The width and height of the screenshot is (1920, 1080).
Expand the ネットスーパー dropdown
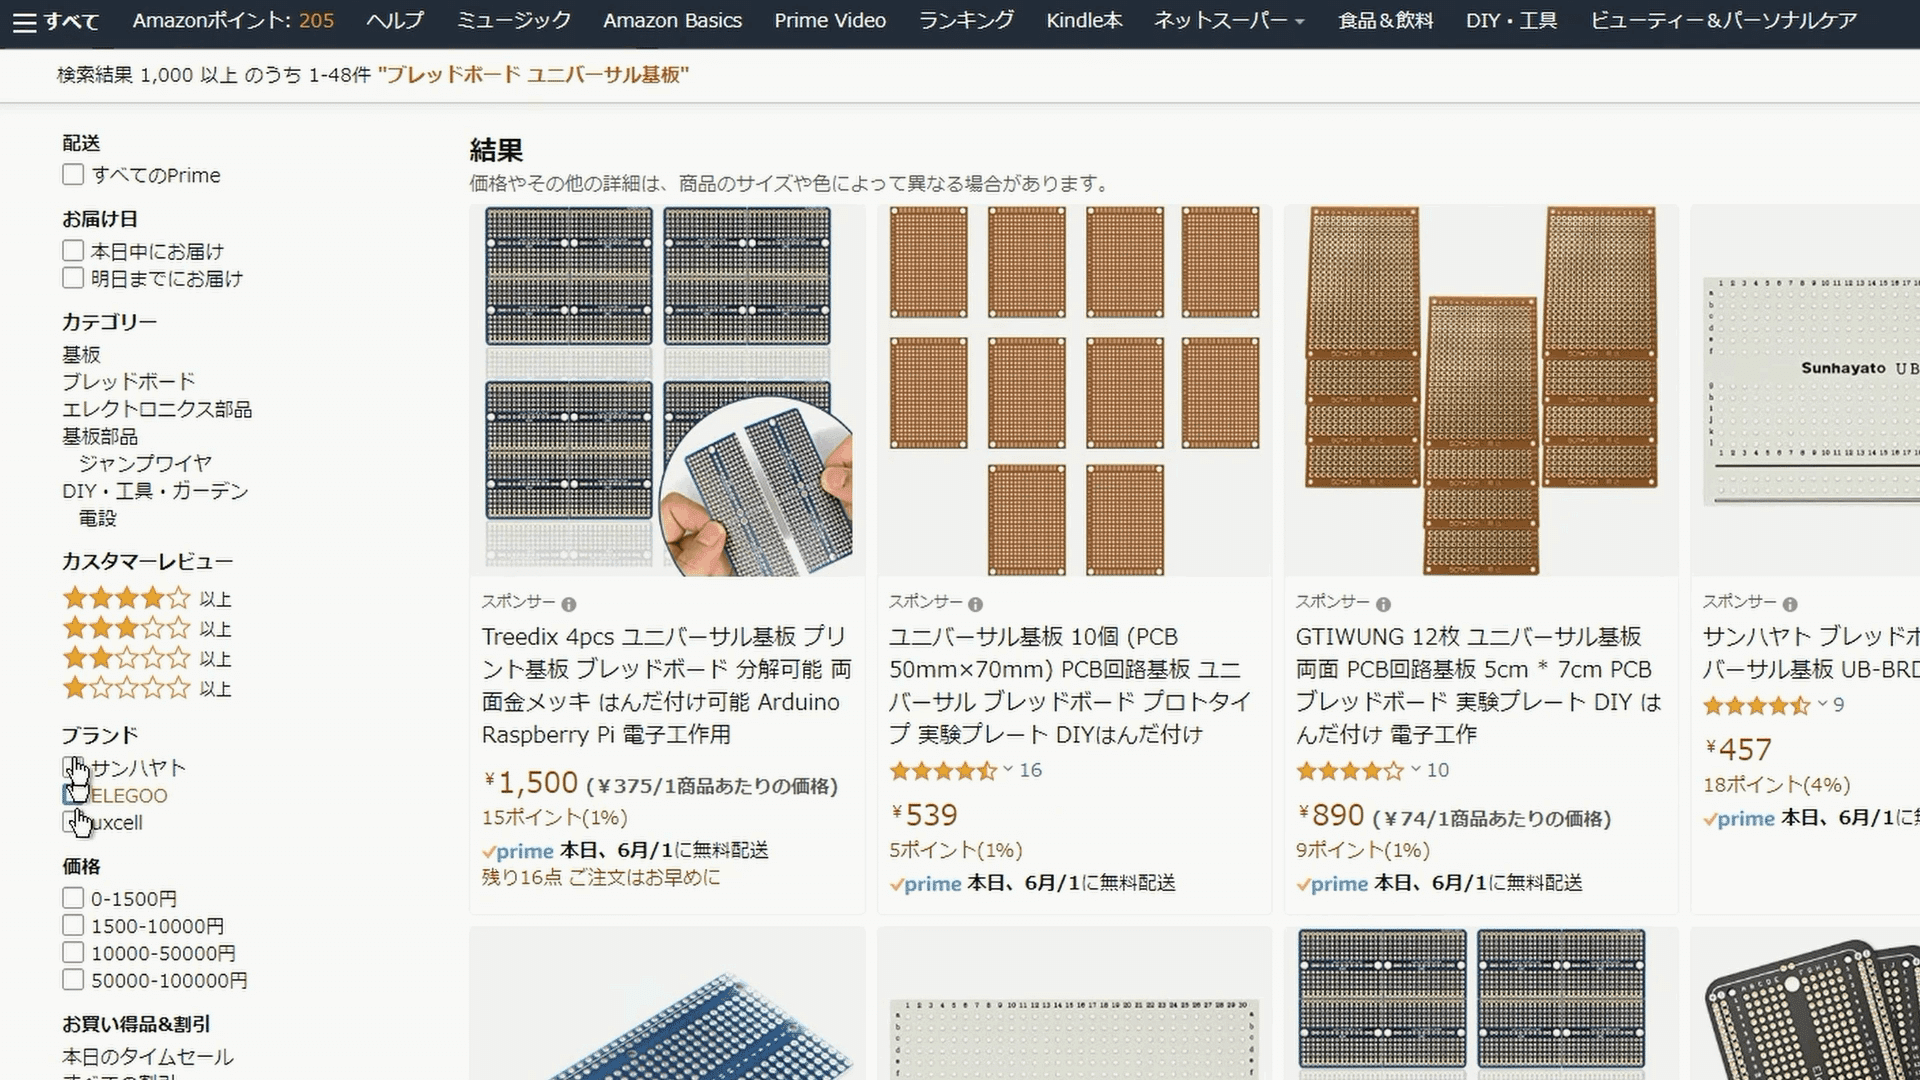1228,21
